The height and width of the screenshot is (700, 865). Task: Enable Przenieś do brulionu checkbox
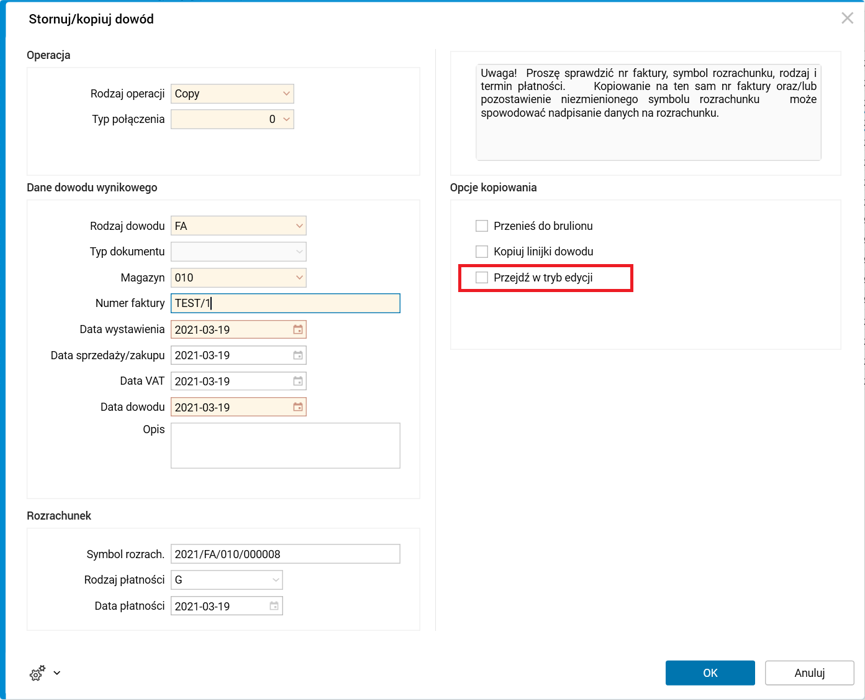(482, 226)
